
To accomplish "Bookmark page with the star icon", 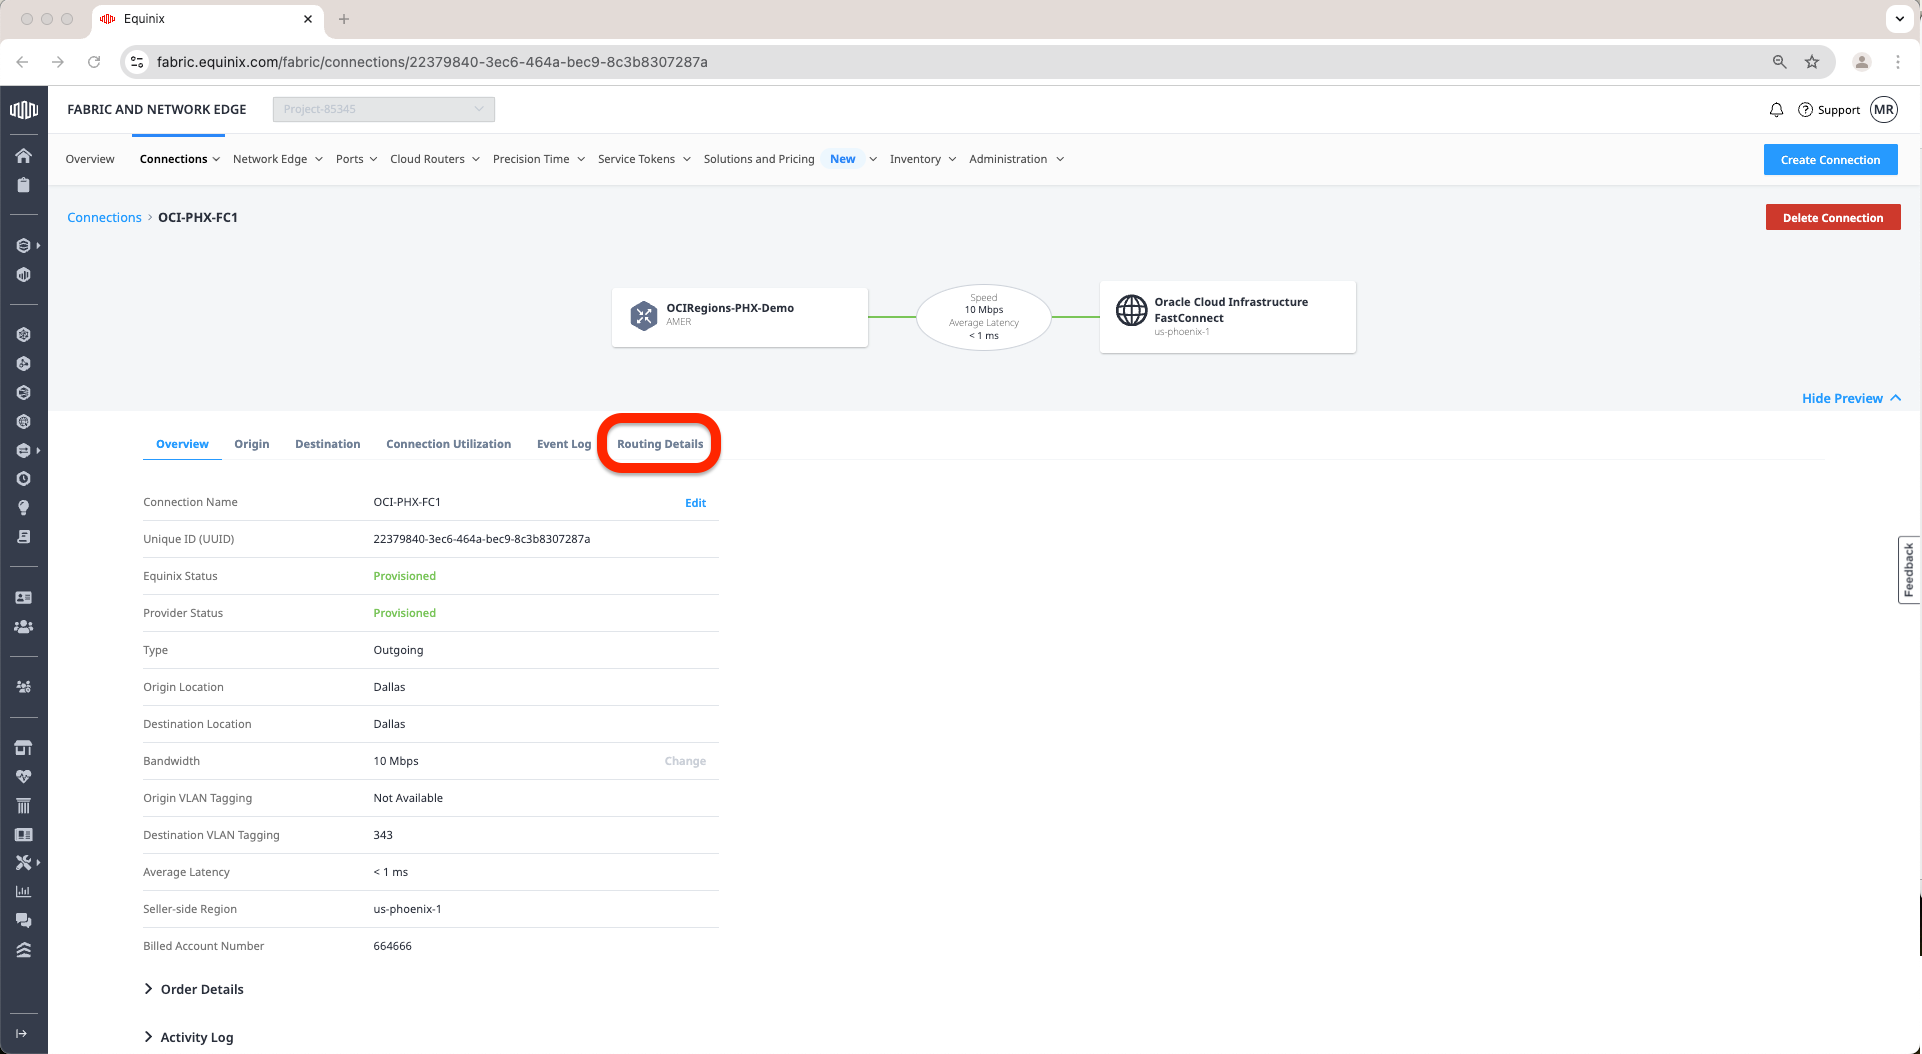I will tap(1812, 62).
